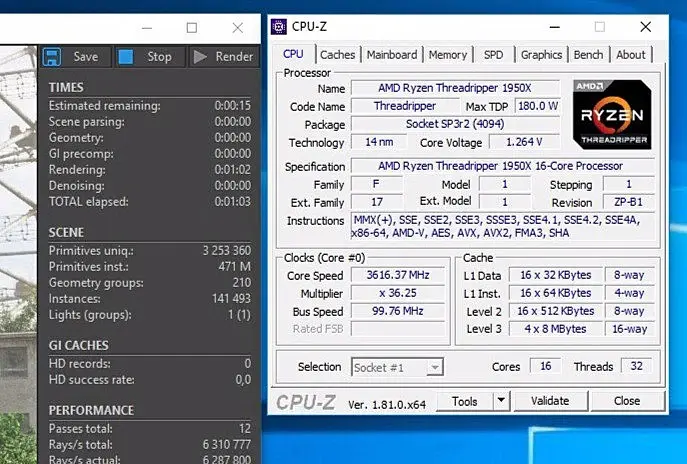The image size is (687, 464).
Task: Click the CPU-Z title bar app icon
Action: 279,27
